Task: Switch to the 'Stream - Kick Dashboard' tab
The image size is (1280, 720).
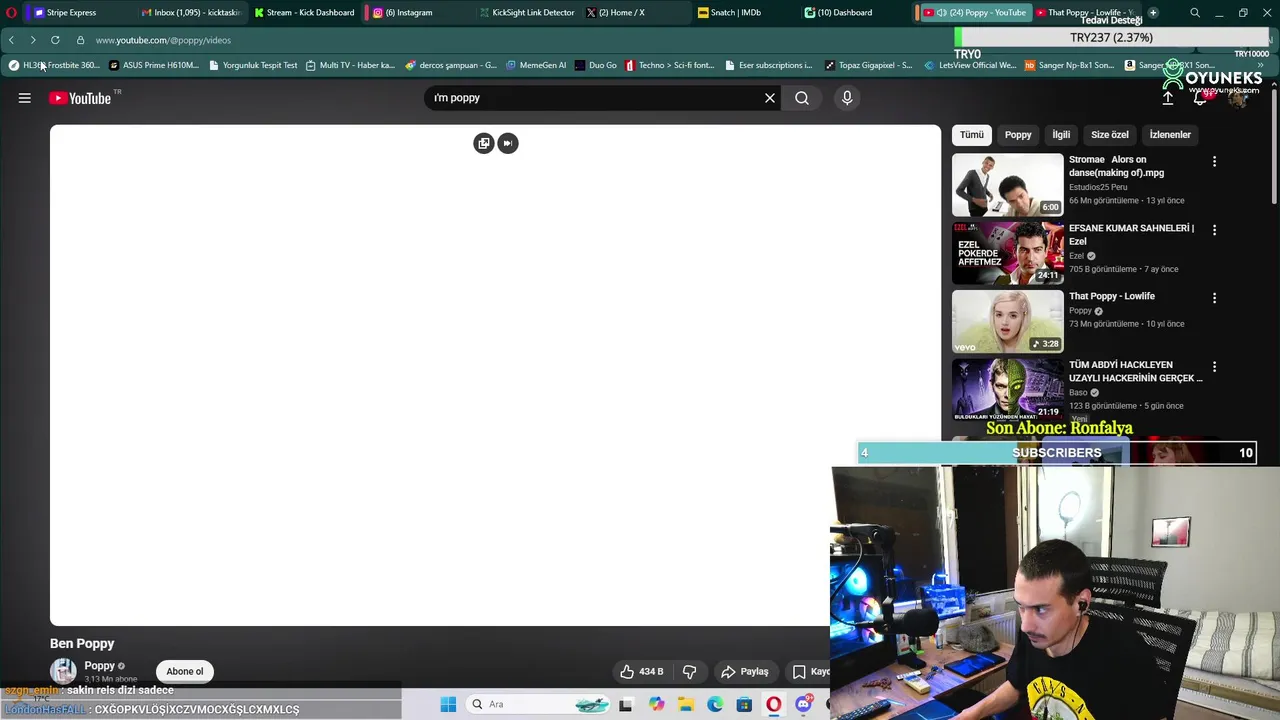Action: [x=304, y=13]
